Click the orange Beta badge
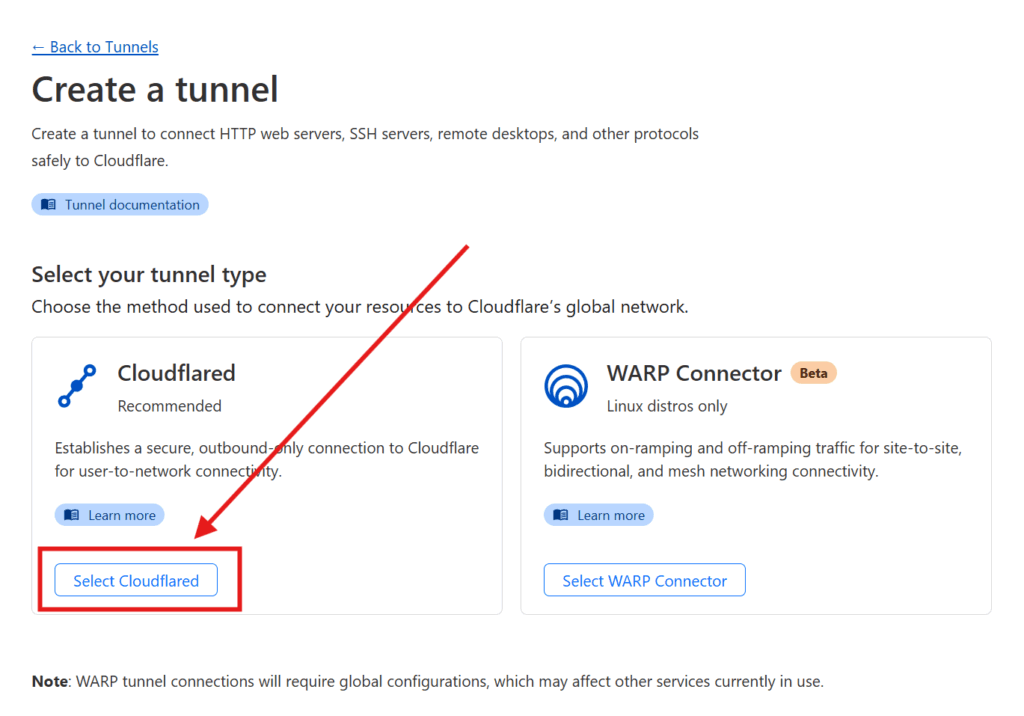This screenshot has height=716, width=1024. (813, 373)
